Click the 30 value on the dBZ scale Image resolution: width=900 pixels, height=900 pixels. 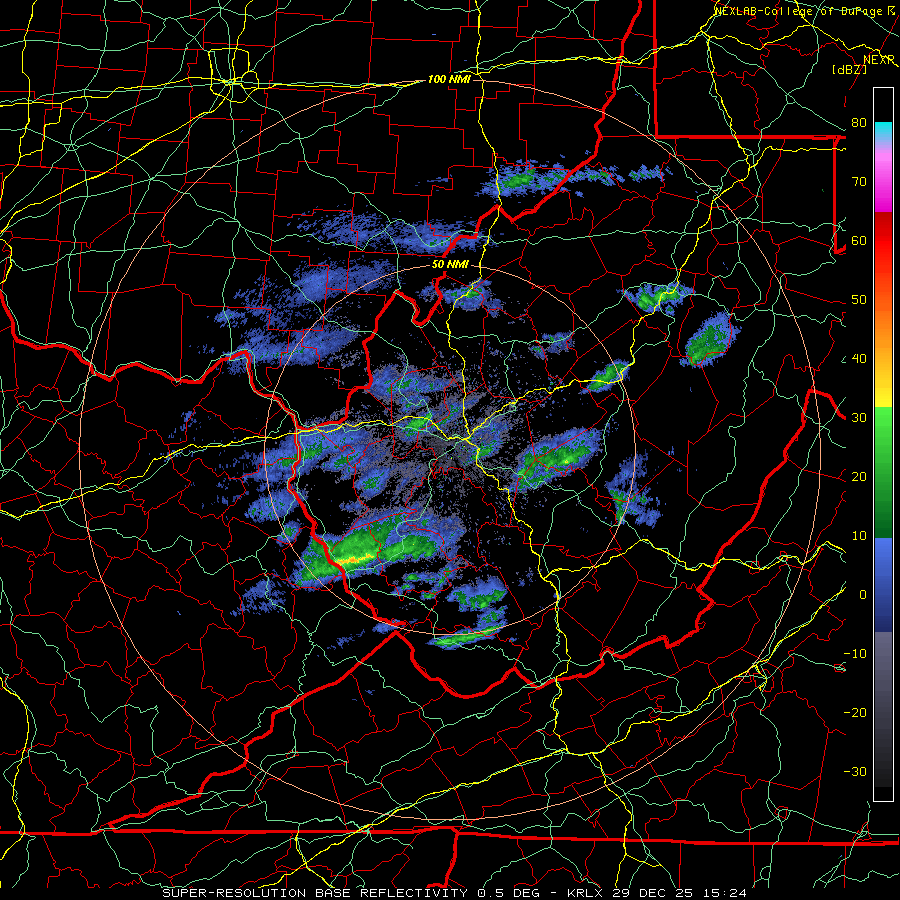pyautogui.click(x=859, y=418)
